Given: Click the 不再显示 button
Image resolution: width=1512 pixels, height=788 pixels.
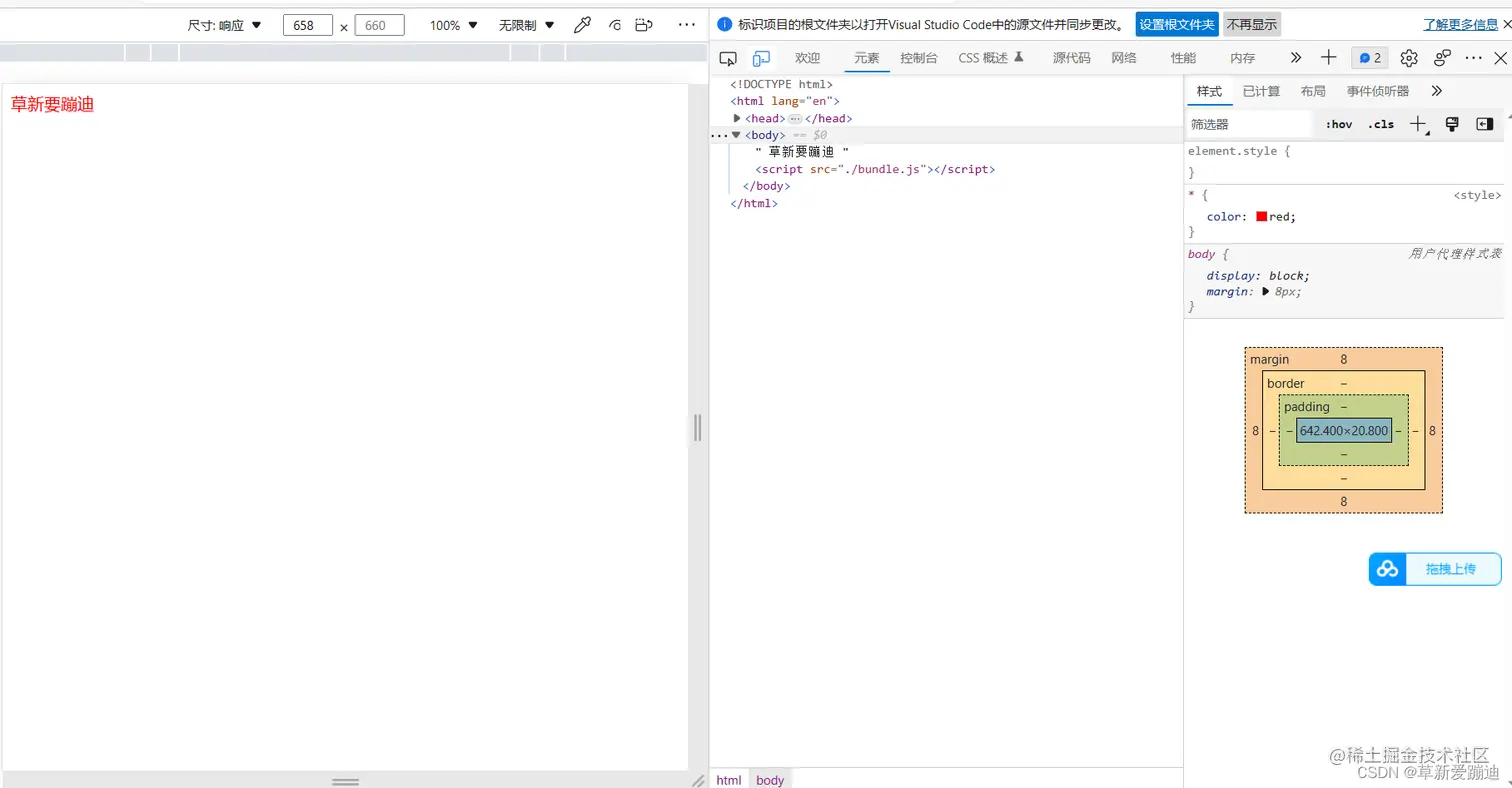Looking at the screenshot, I should tap(1252, 25).
